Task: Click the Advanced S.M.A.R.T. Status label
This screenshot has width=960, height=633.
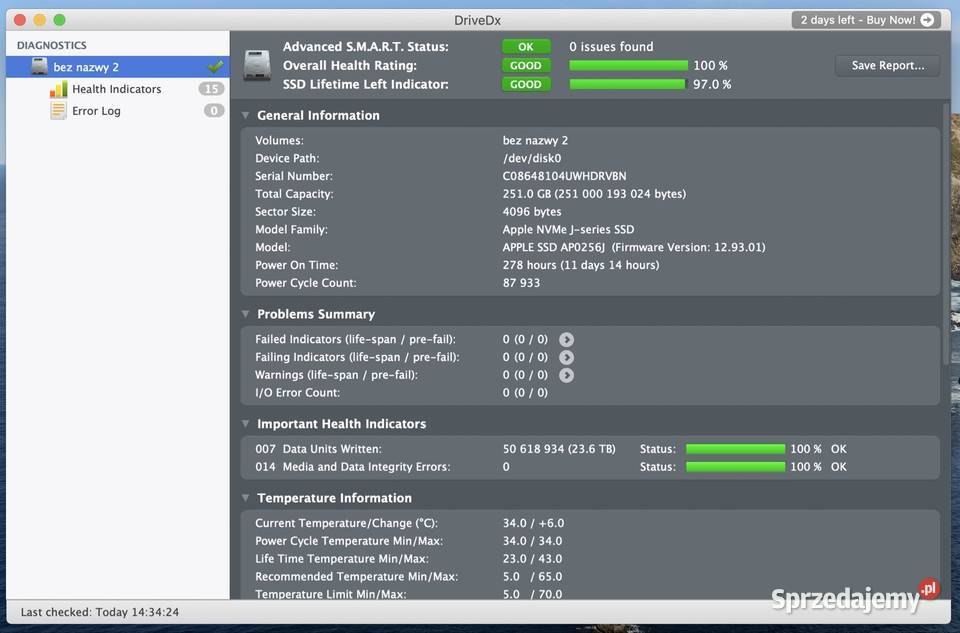Action: 366,47
